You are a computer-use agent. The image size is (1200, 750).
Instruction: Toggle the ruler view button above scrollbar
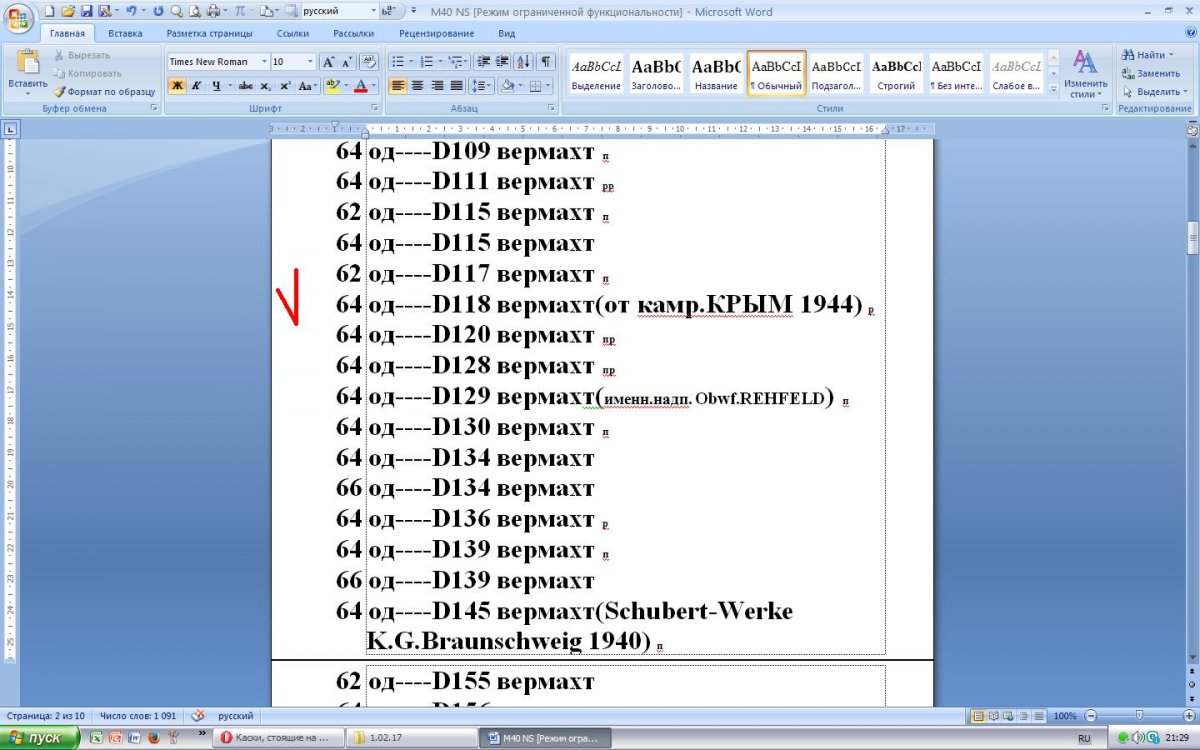[1191, 129]
